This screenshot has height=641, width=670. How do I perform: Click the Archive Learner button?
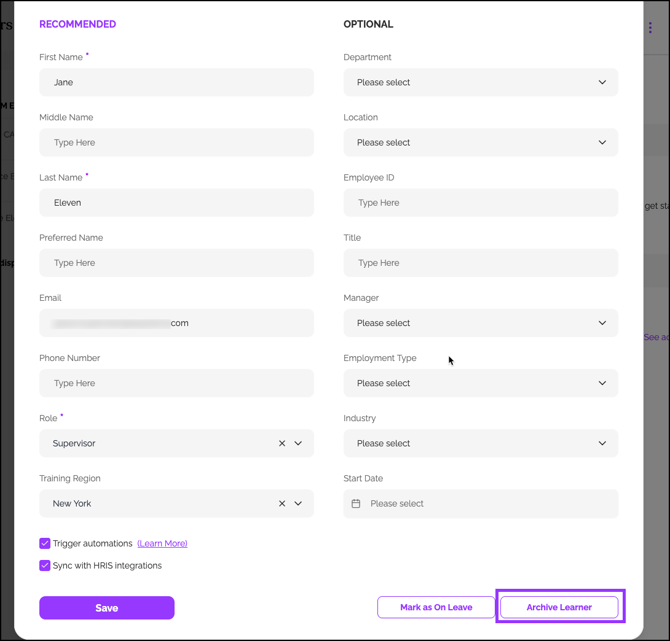point(559,607)
